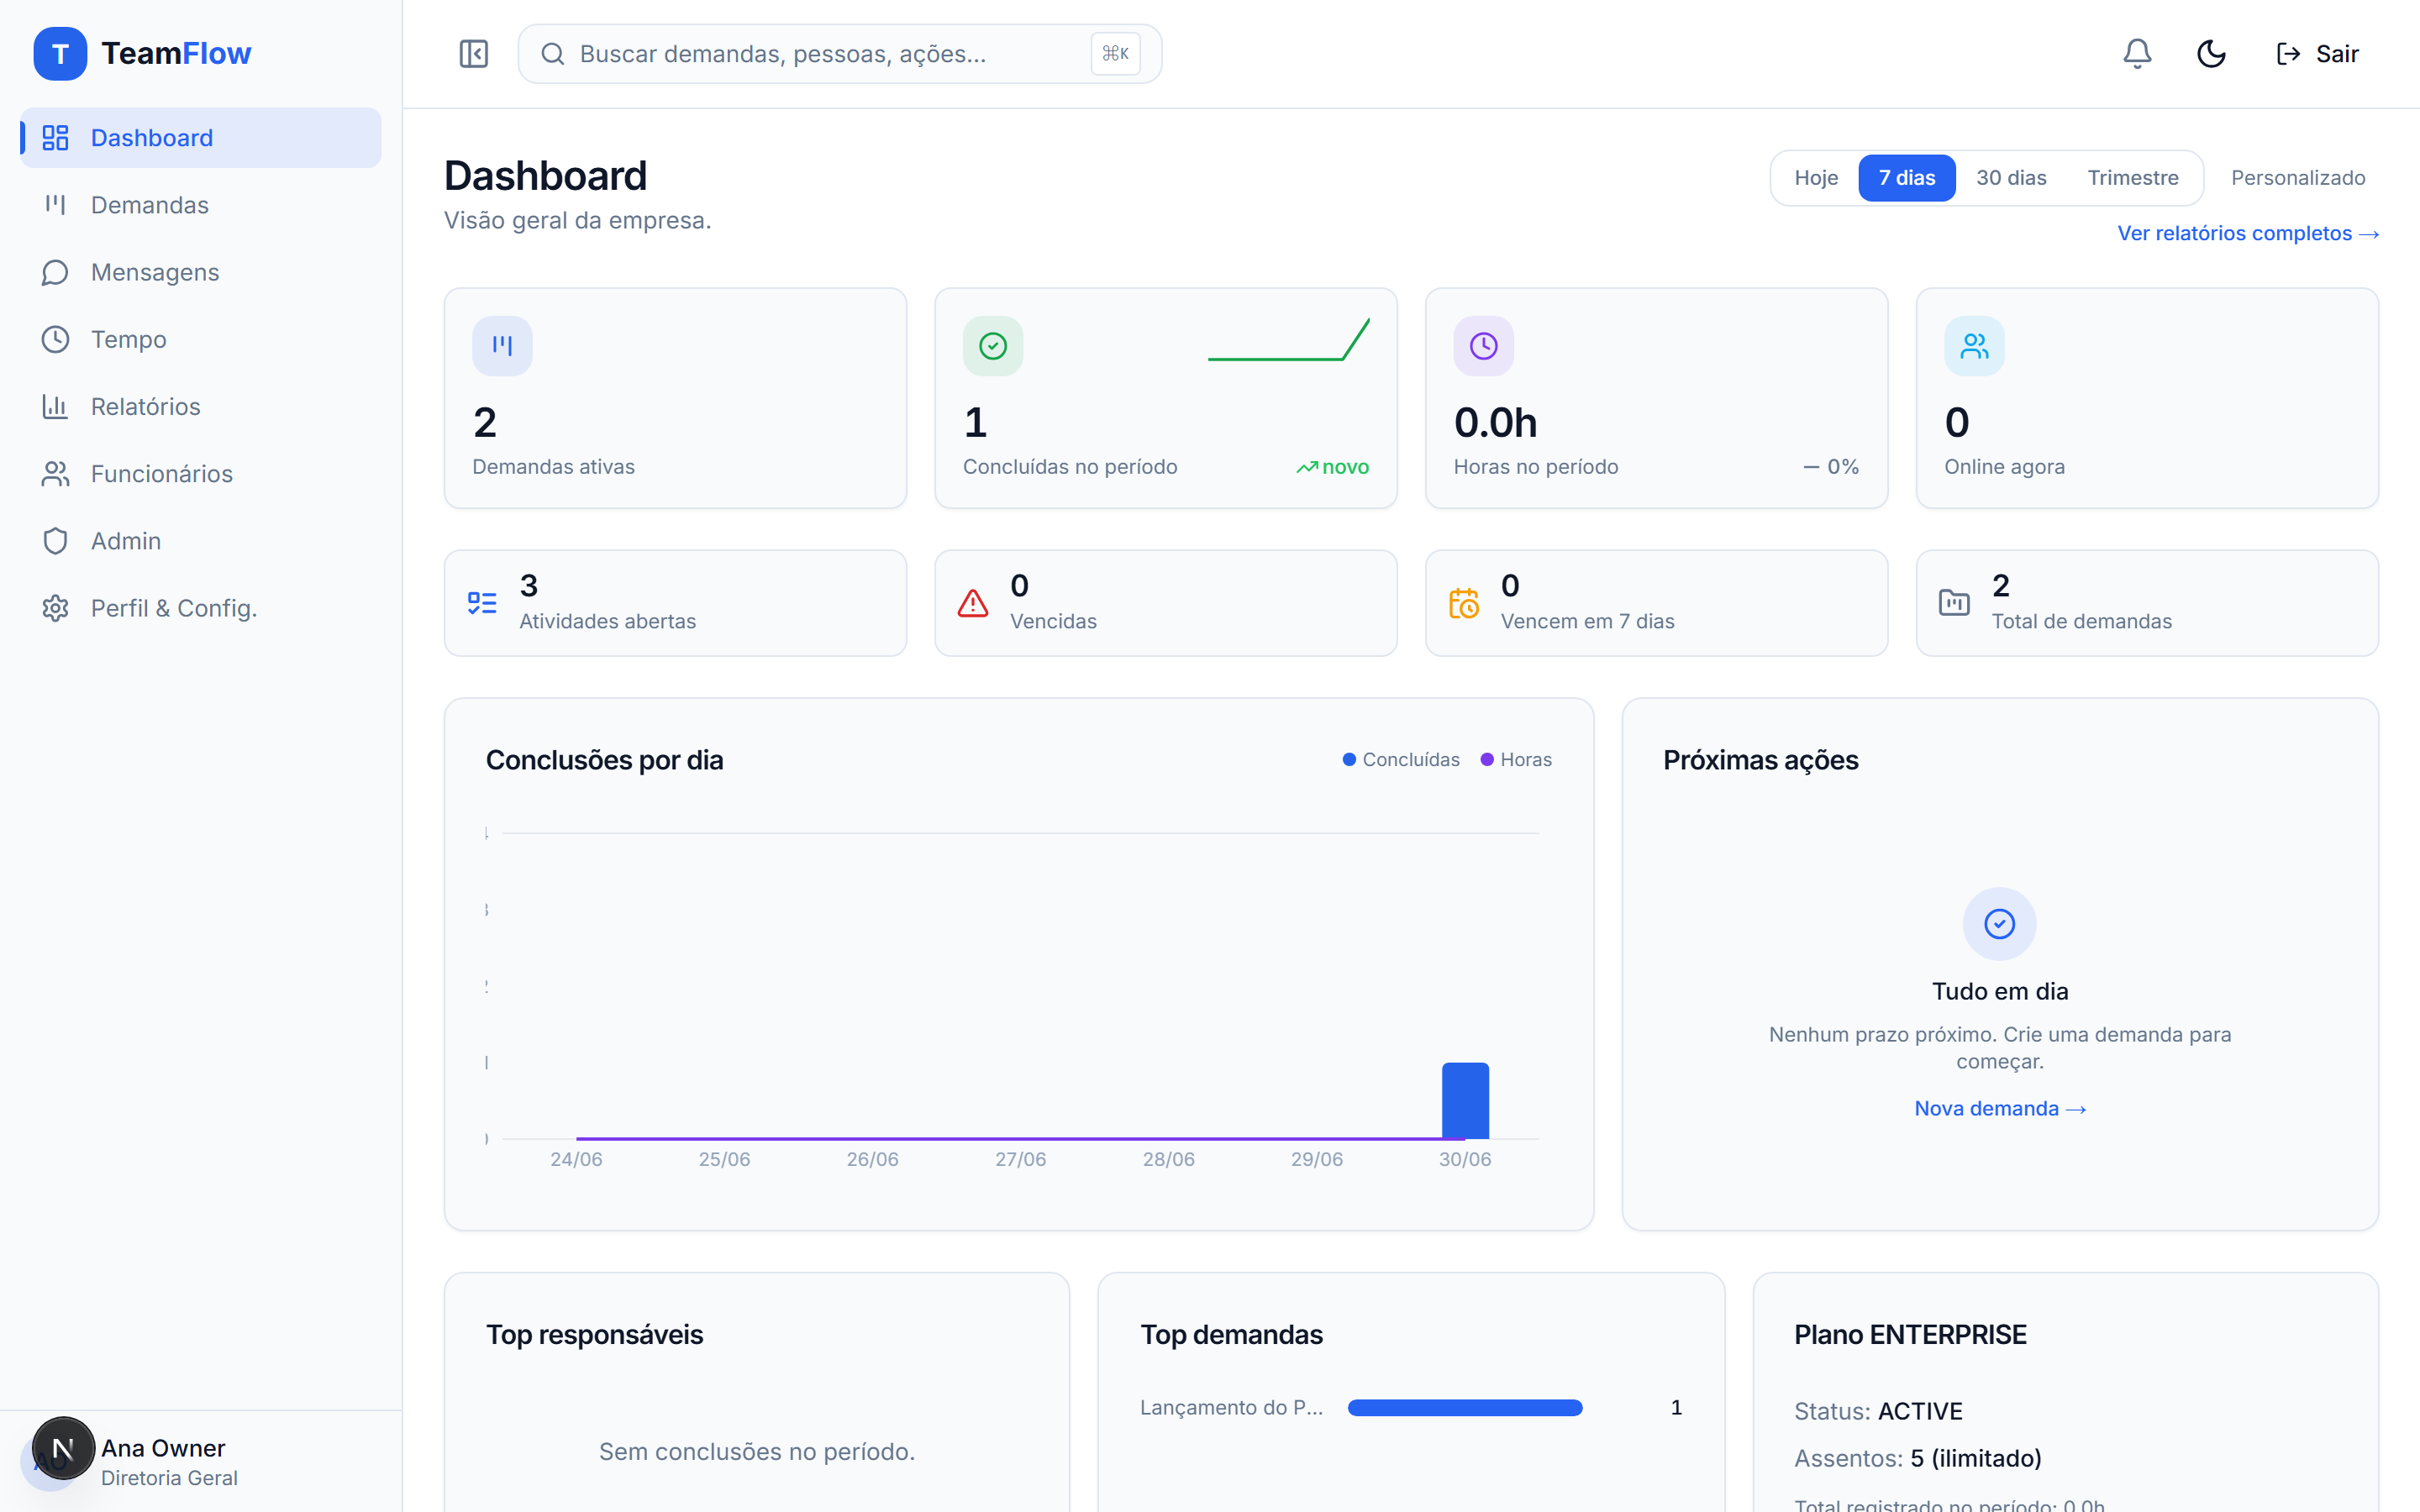Click the TeamFlow logo icon
Image resolution: width=2420 pixels, height=1512 pixels.
60,53
